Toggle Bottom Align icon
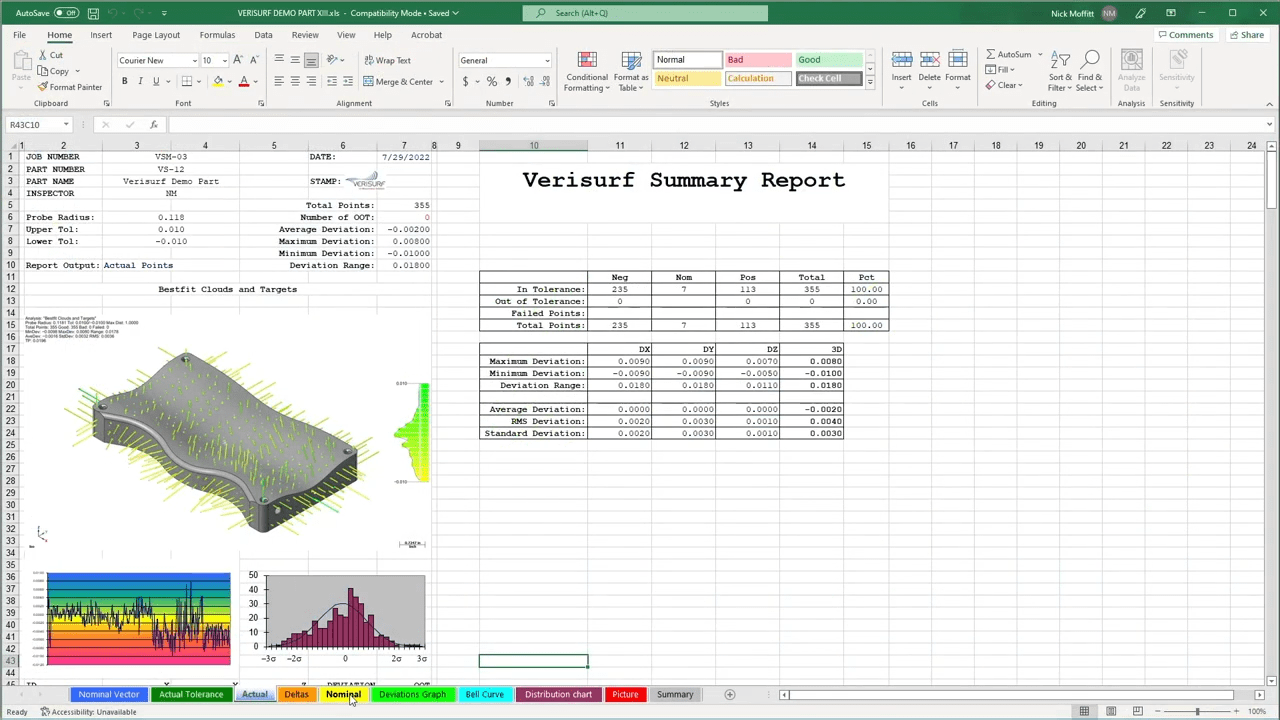Viewport: 1280px width, 720px height. (311, 60)
